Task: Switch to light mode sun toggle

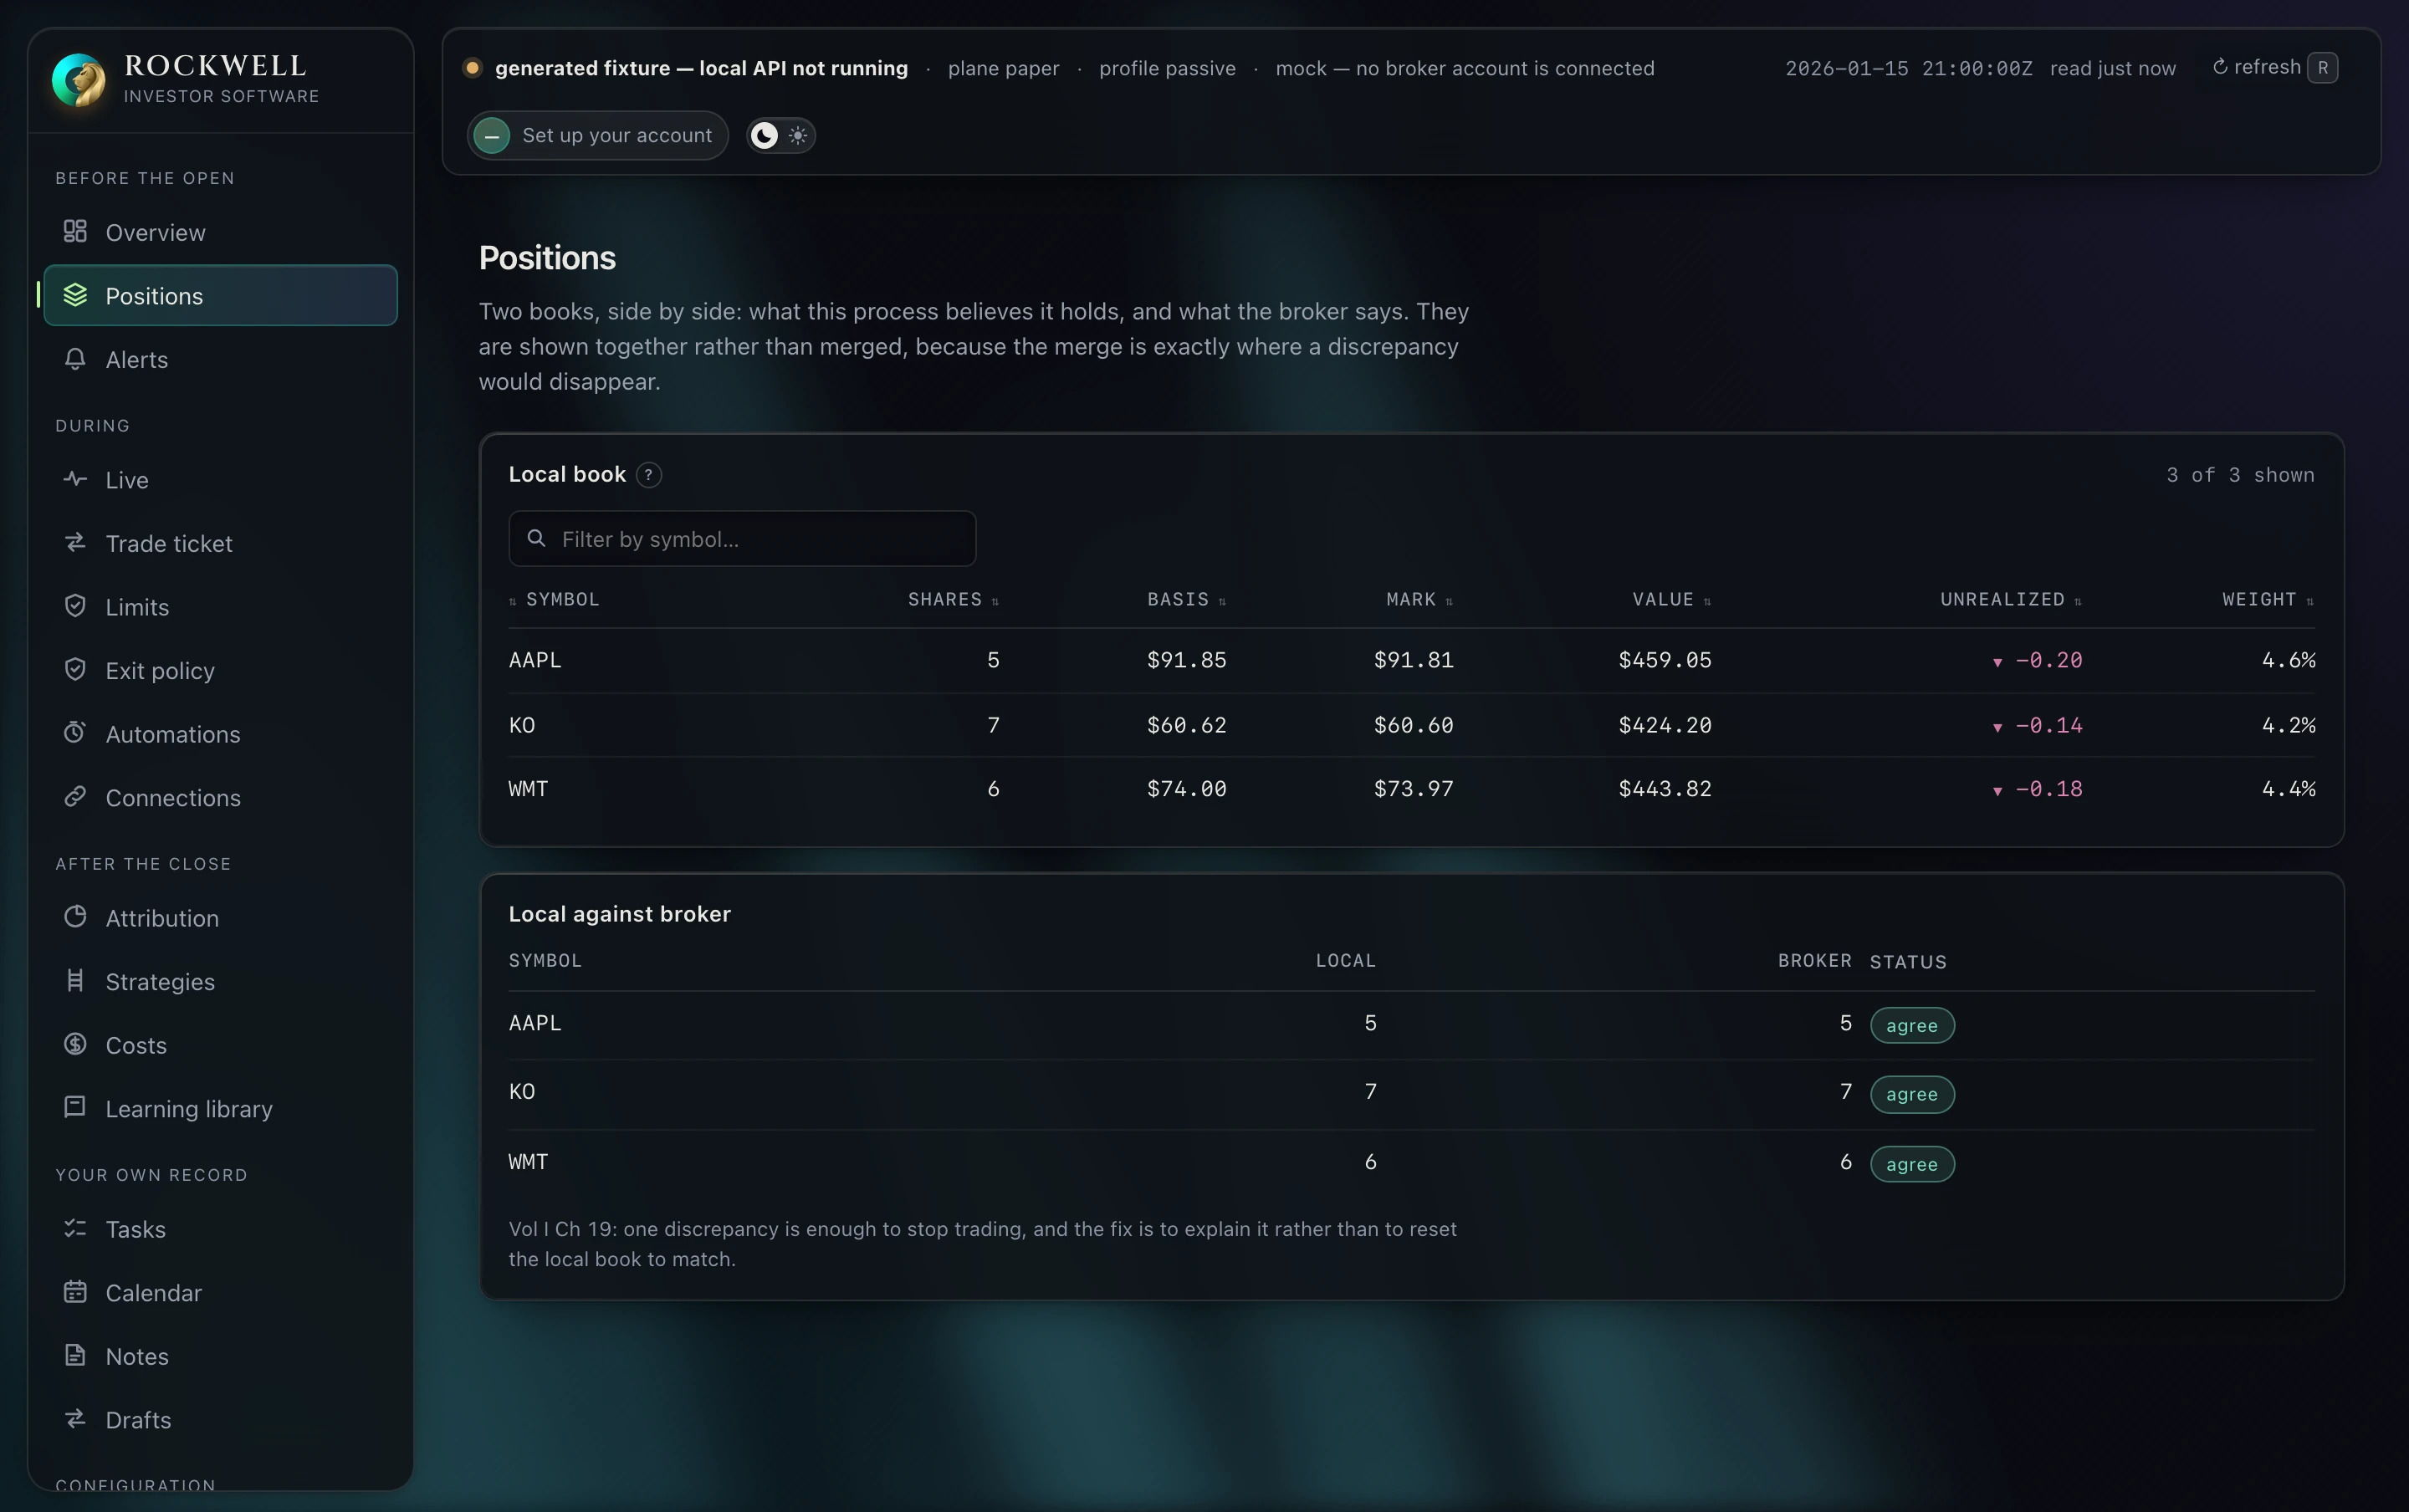Action: [798, 135]
